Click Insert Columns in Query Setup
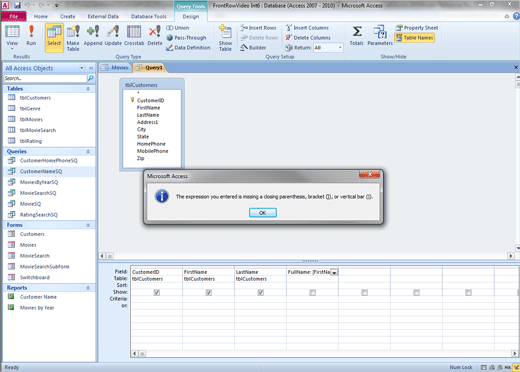The image size is (520, 372). tap(307, 28)
